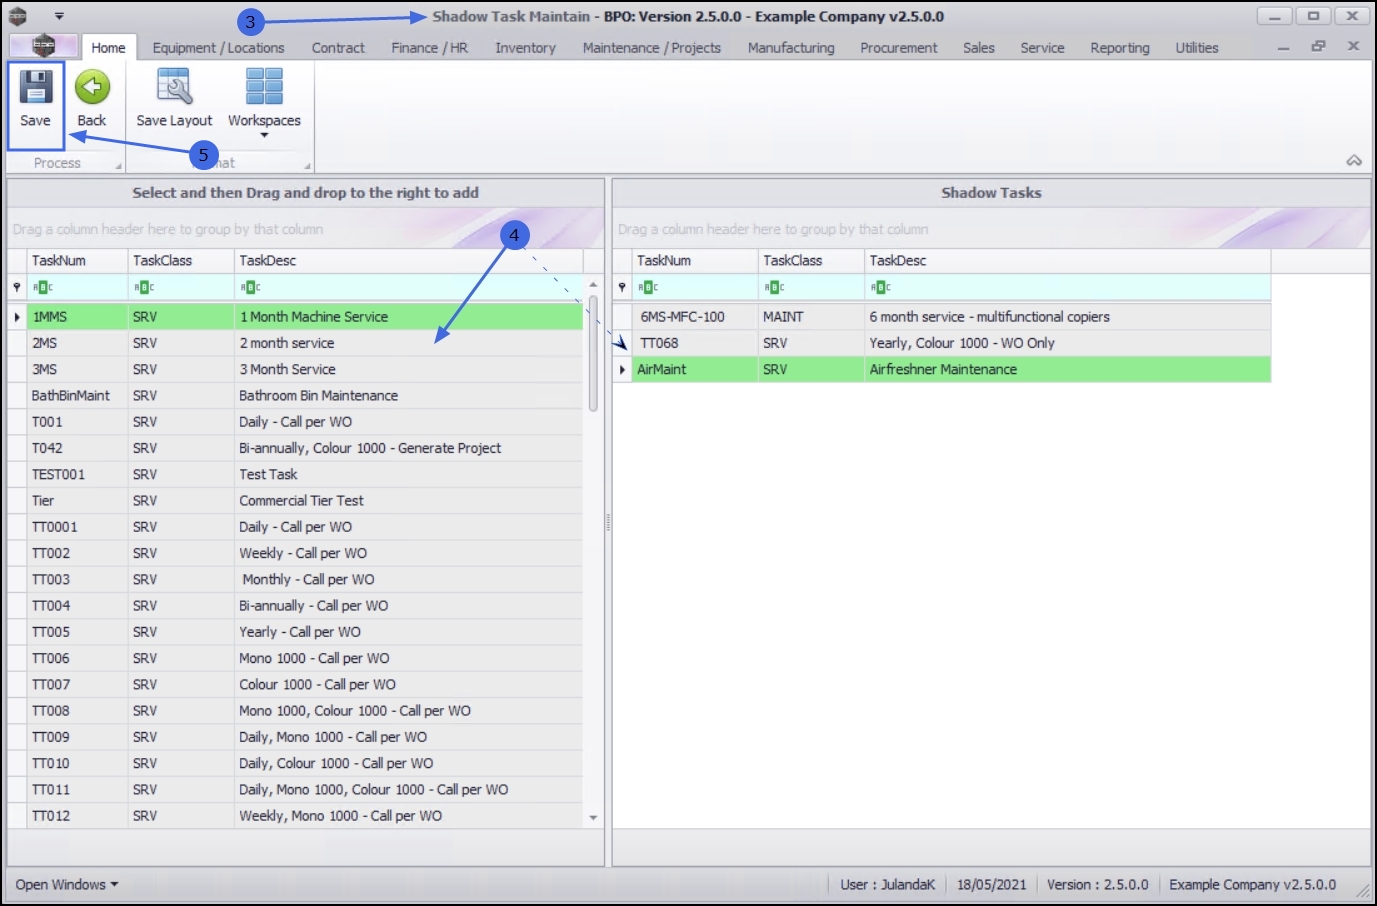Switch to the Reporting tab
The image size is (1377, 906).
(x=1120, y=47)
